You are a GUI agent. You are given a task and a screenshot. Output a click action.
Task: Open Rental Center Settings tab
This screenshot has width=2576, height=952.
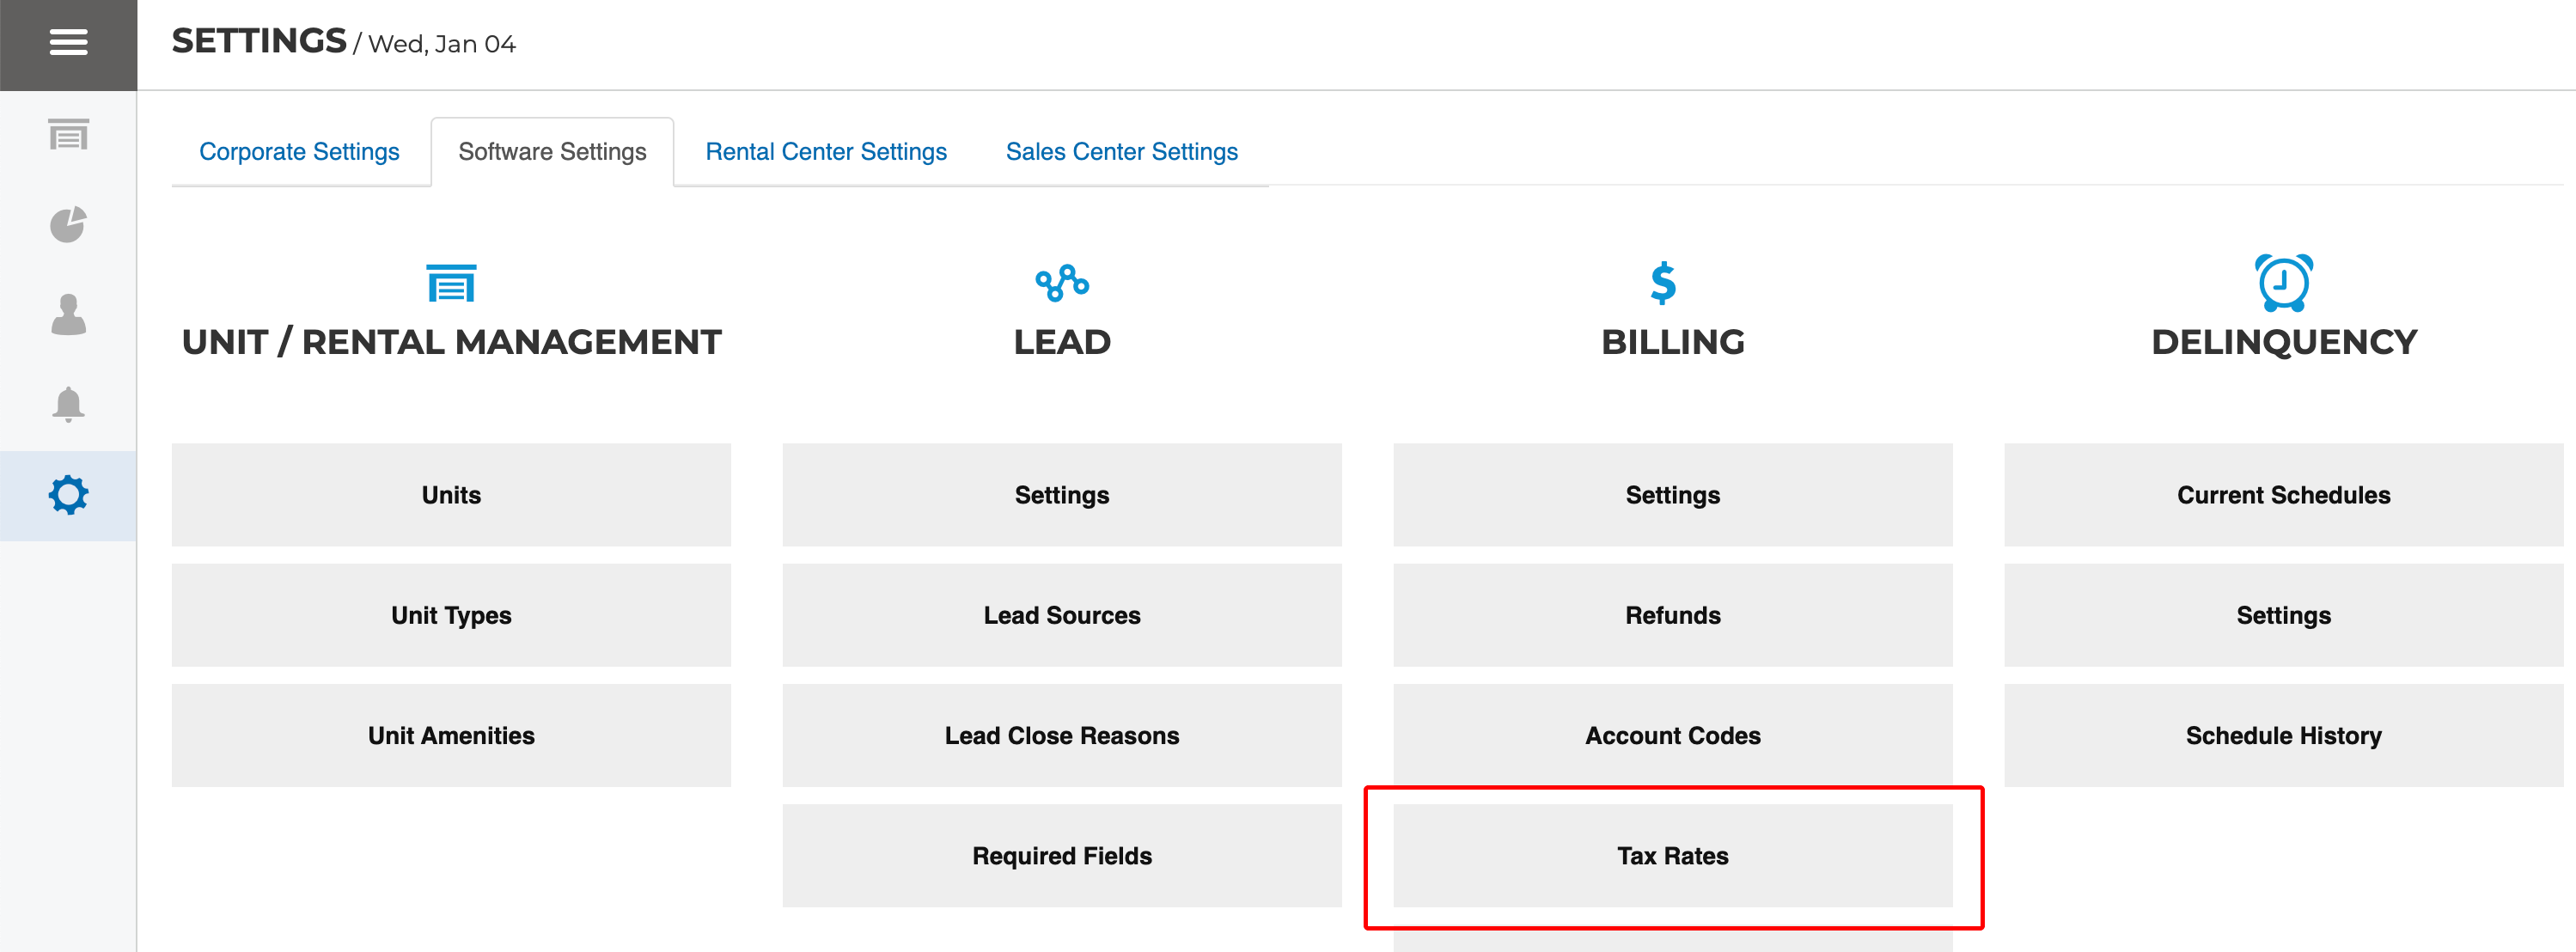coord(826,152)
